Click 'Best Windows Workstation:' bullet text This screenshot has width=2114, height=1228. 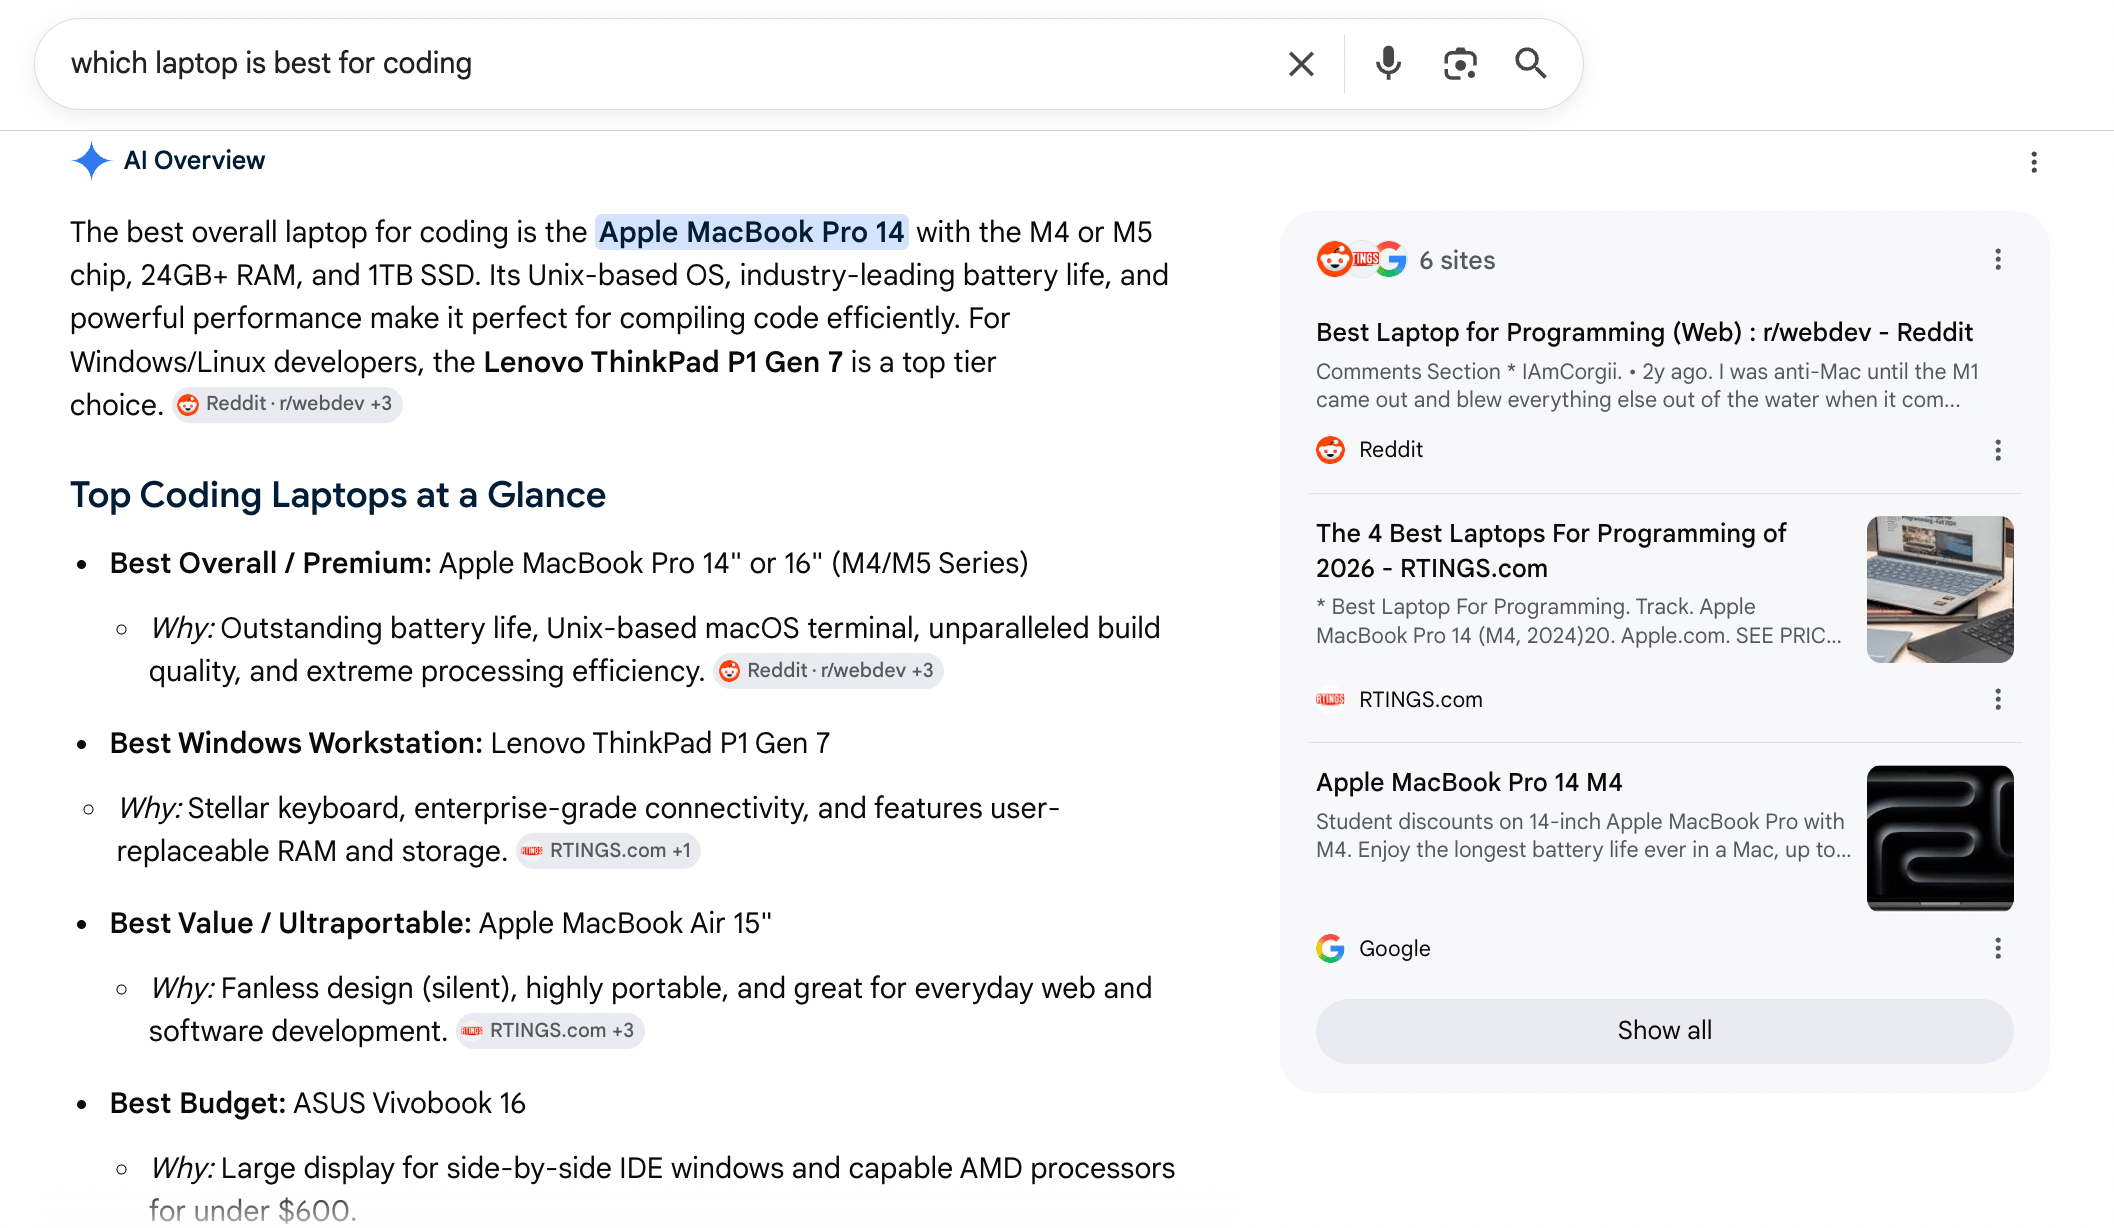297,743
